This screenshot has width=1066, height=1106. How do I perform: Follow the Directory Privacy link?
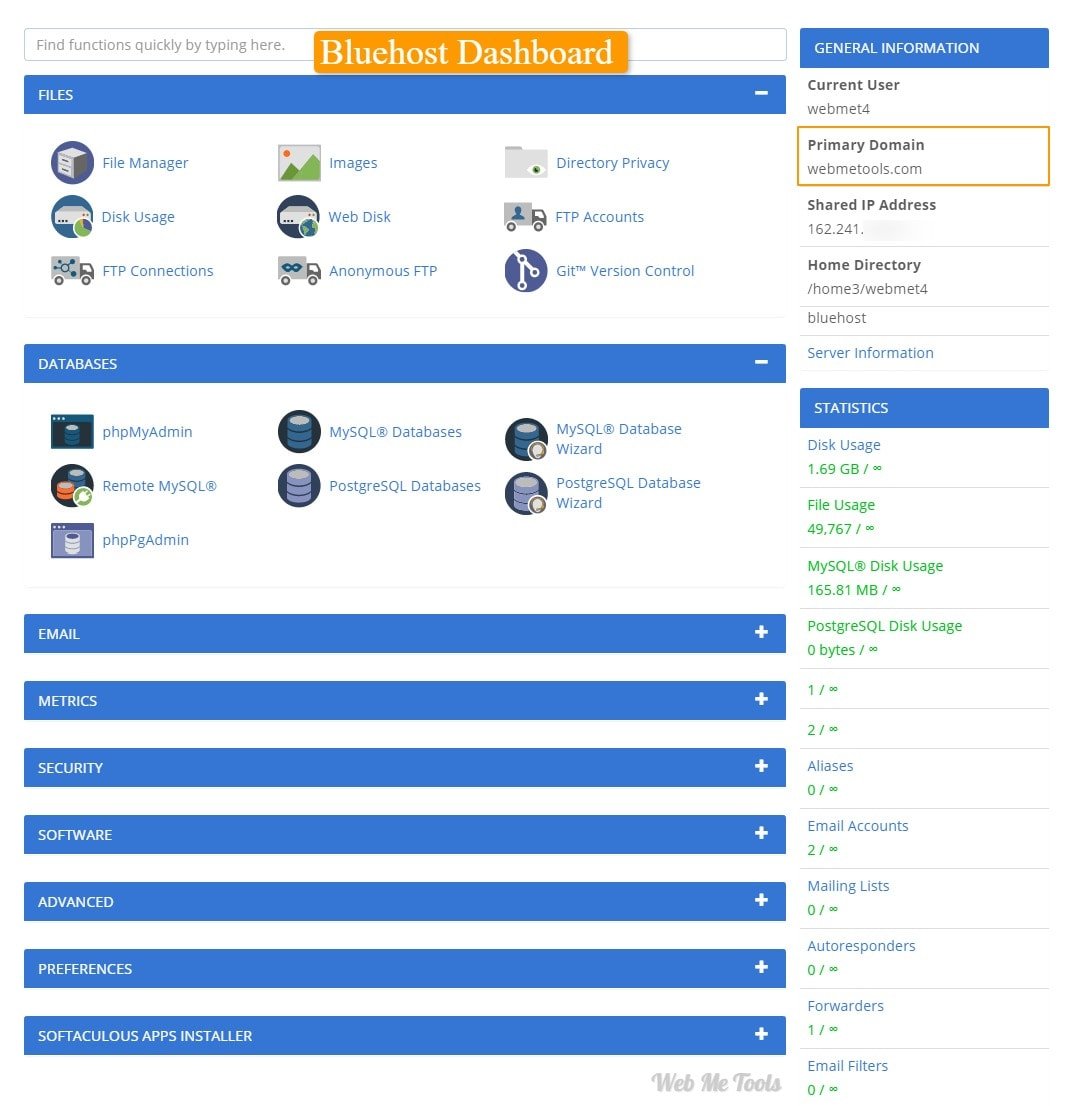coord(612,163)
